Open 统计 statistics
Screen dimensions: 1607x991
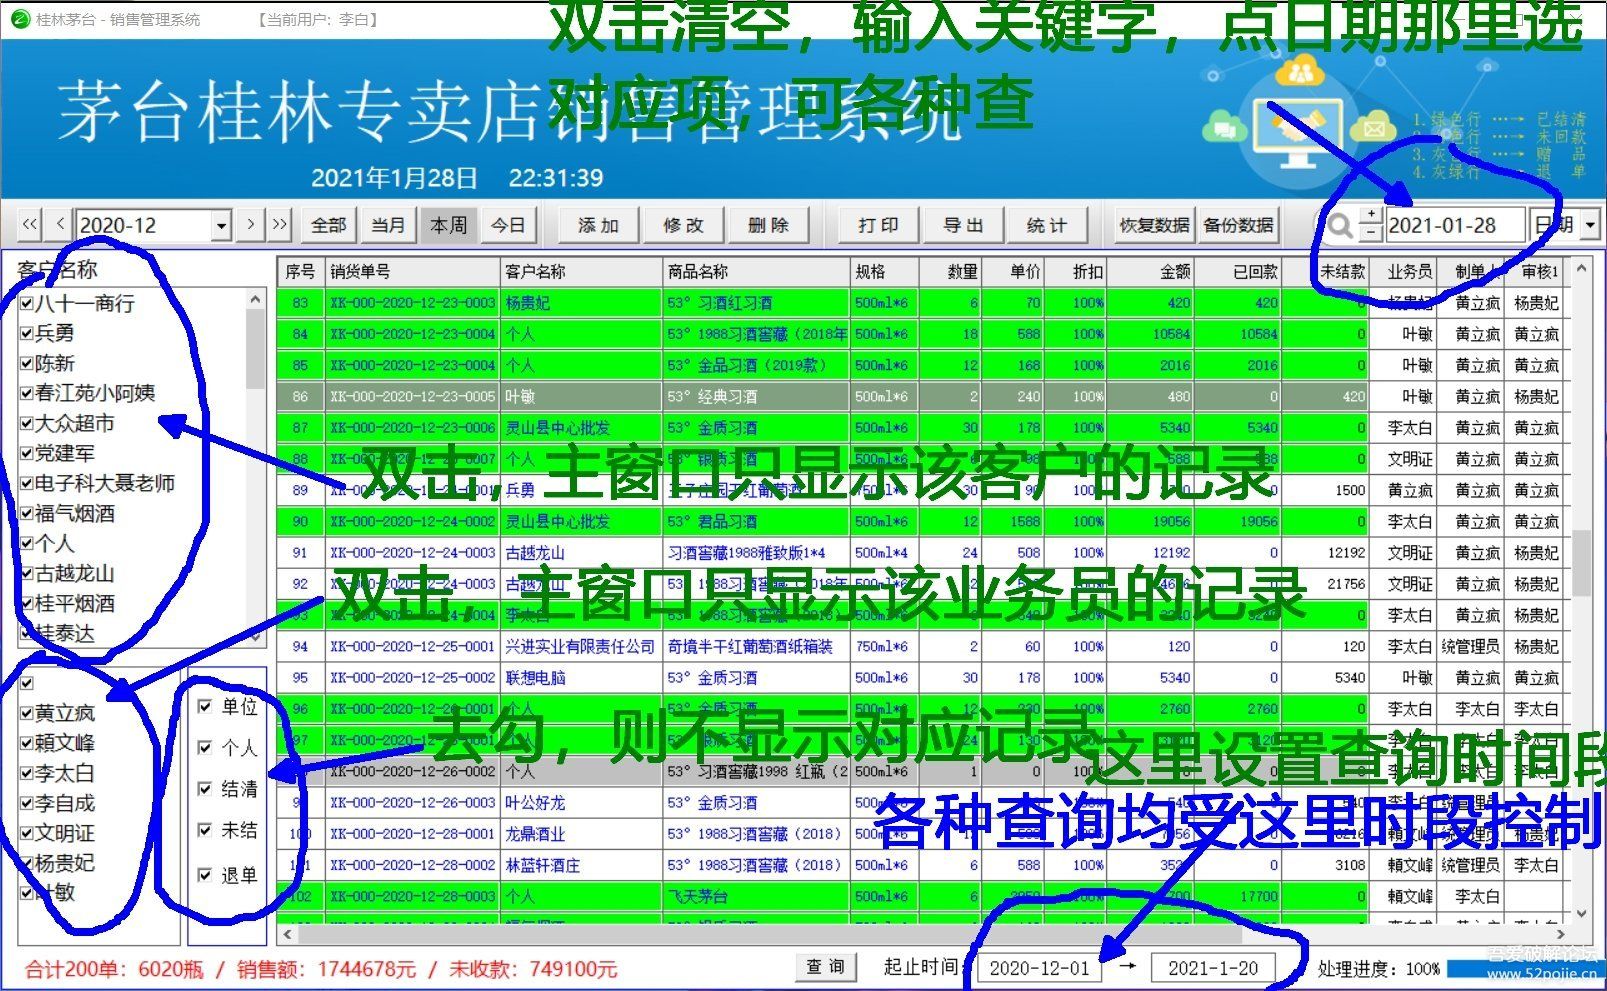click(x=1046, y=225)
